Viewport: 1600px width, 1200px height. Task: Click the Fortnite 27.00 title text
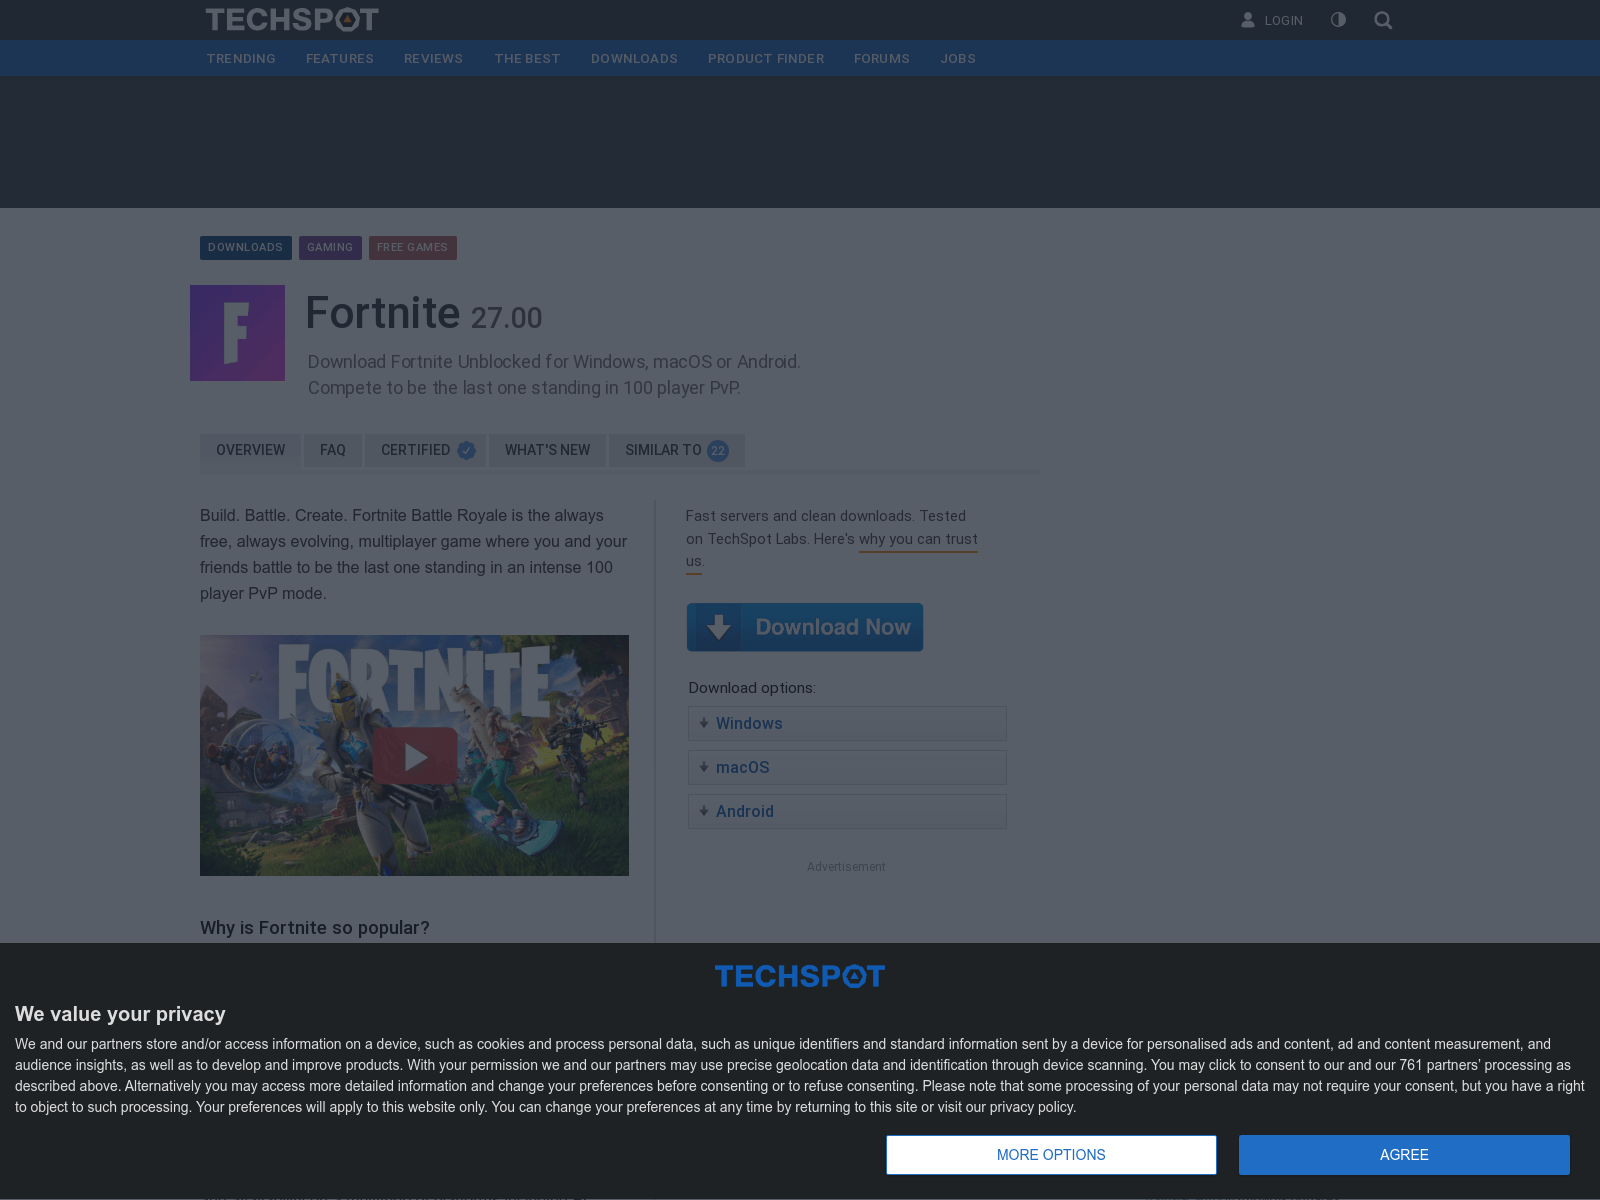tap(424, 314)
